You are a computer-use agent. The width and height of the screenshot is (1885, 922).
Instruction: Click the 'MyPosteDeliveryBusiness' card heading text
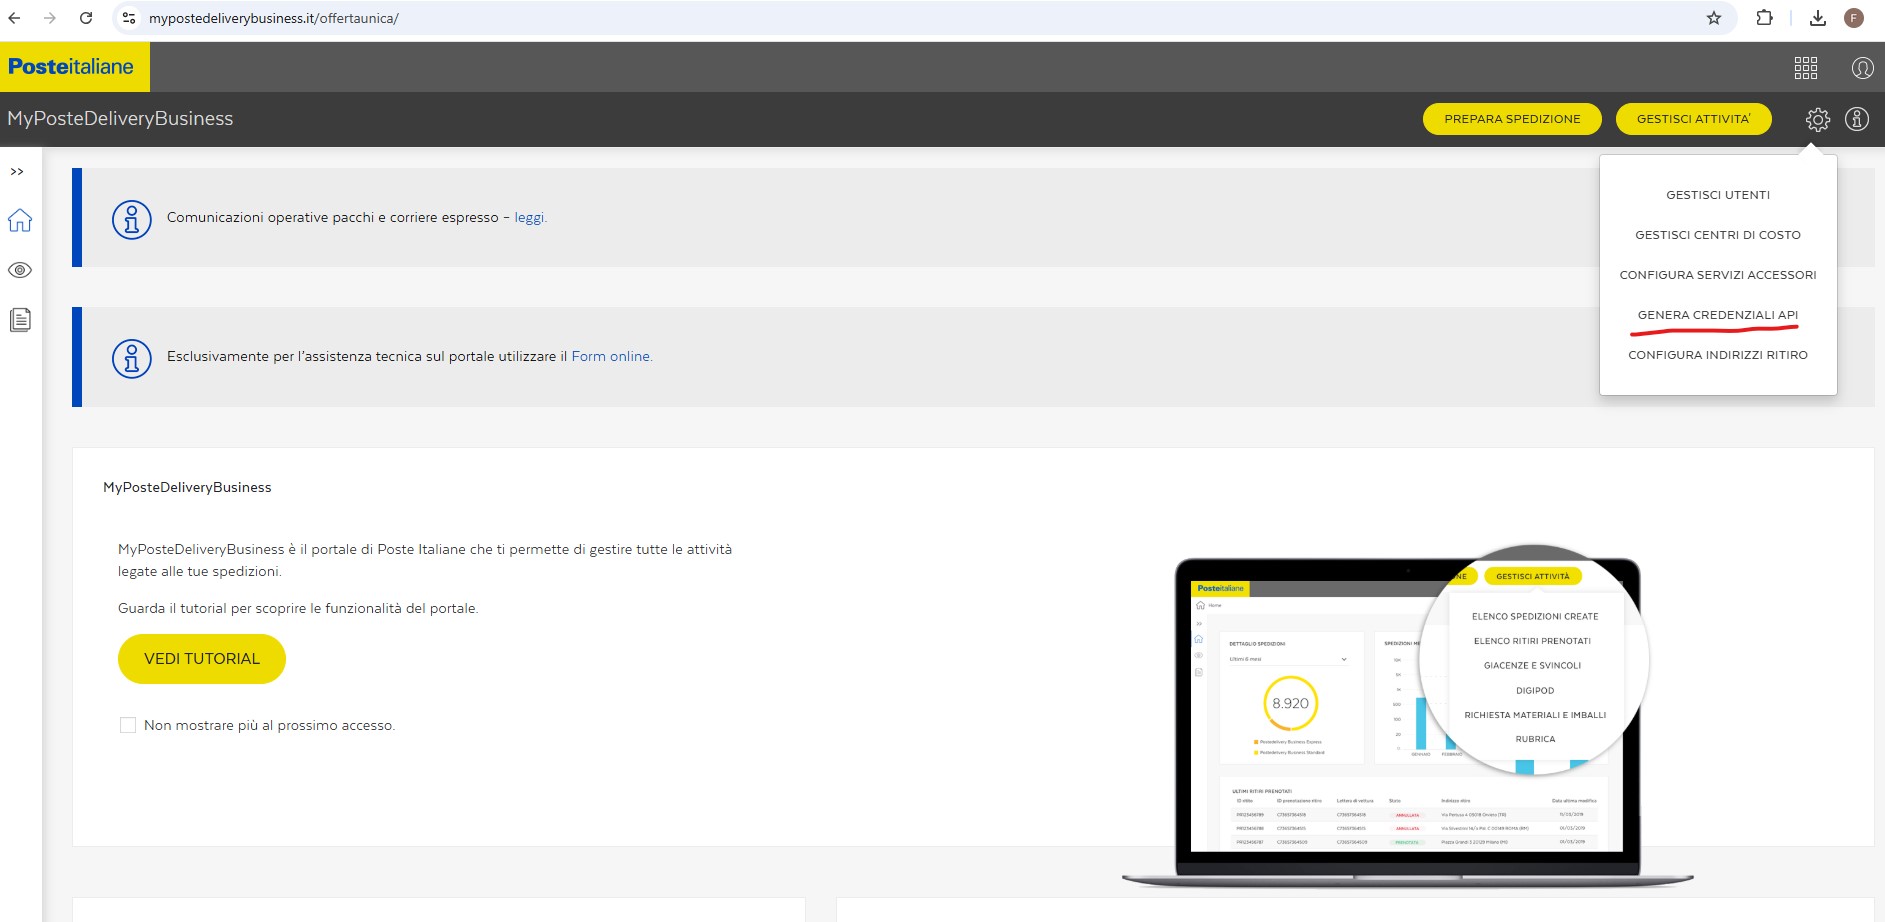pos(187,488)
